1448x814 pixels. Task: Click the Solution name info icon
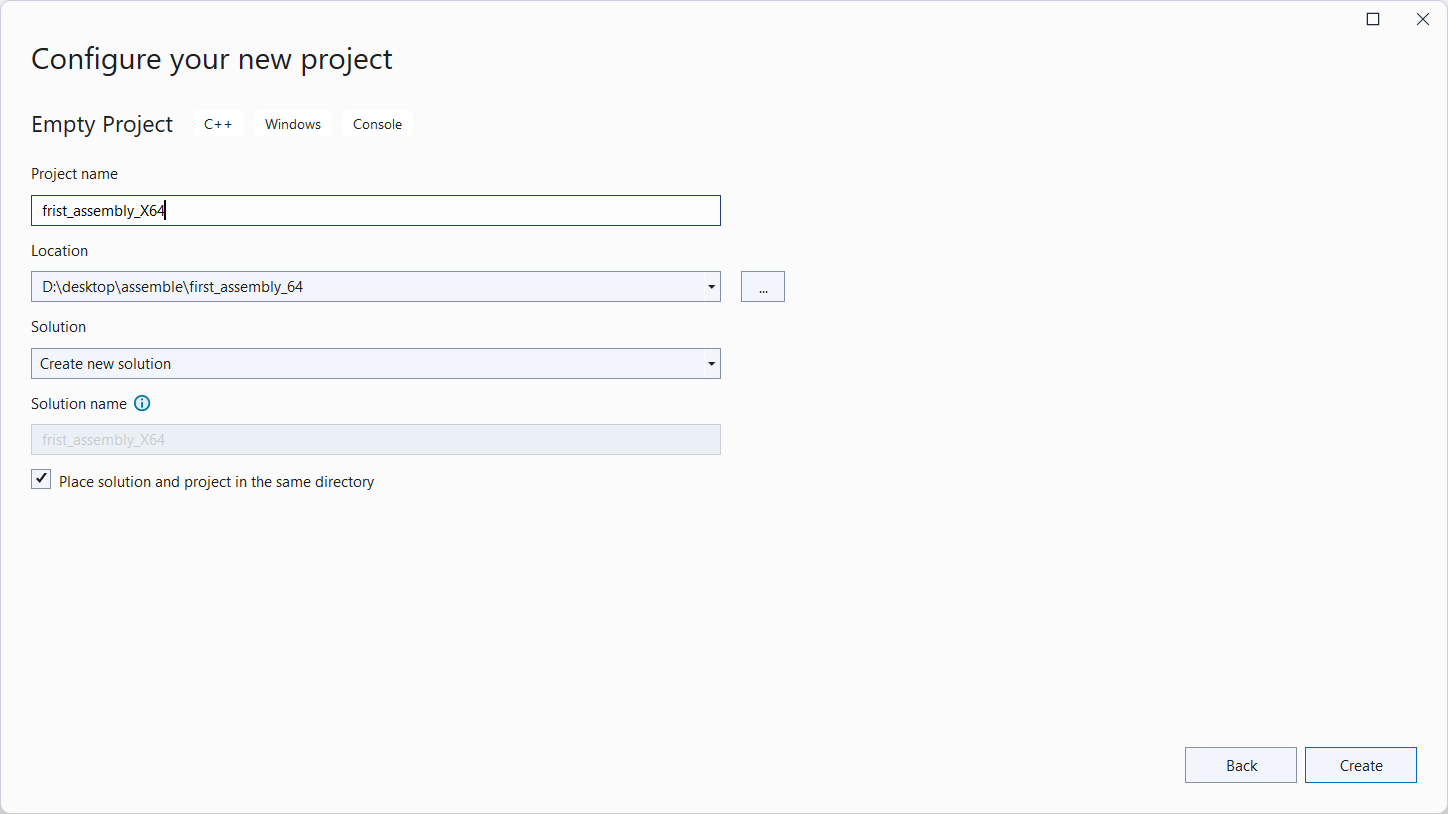pyautogui.click(x=142, y=404)
